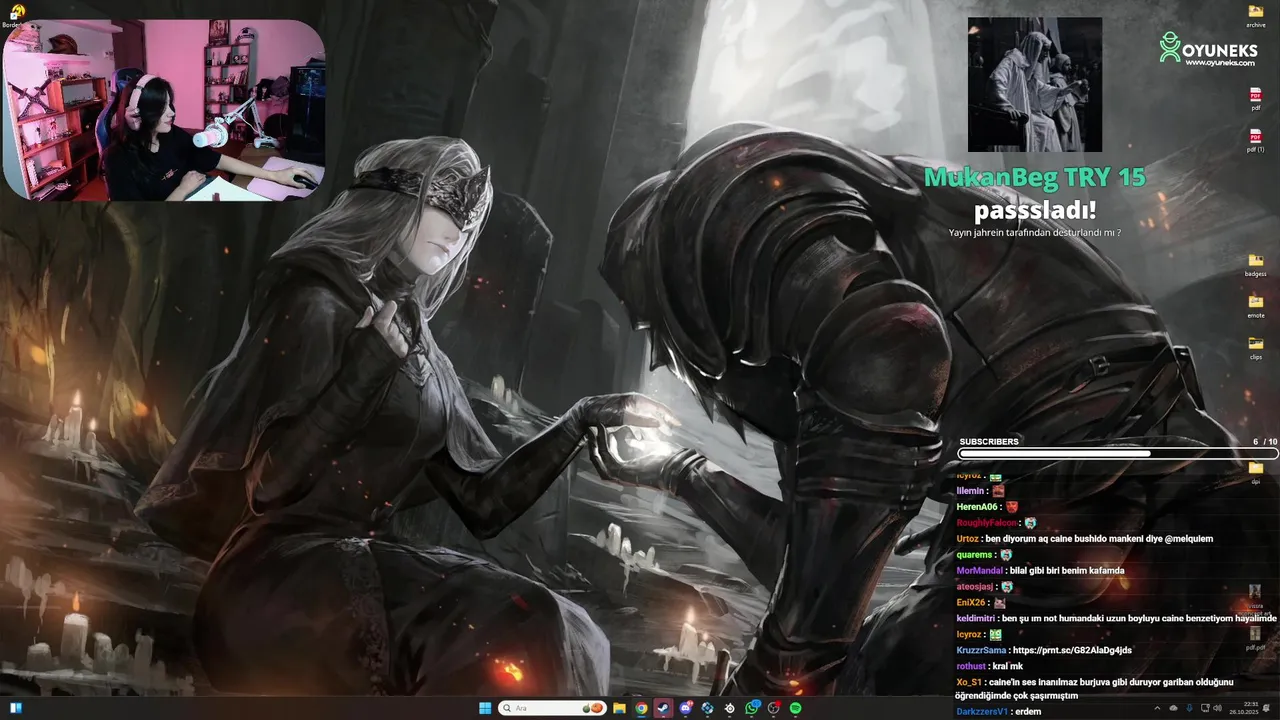Open Discord from the taskbar
This screenshot has width=1280, height=720.
[x=686, y=708]
